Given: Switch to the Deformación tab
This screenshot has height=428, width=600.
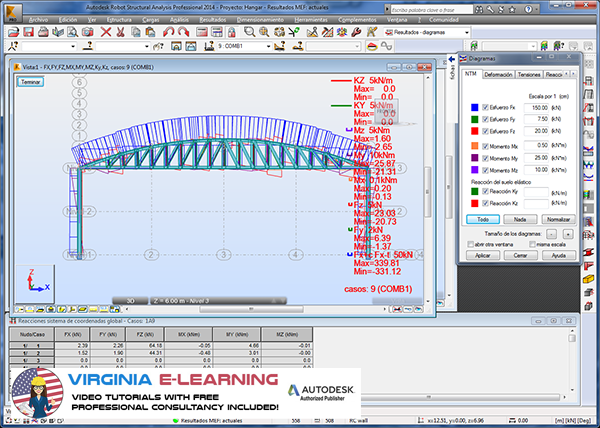Looking at the screenshot, I should pos(498,75).
